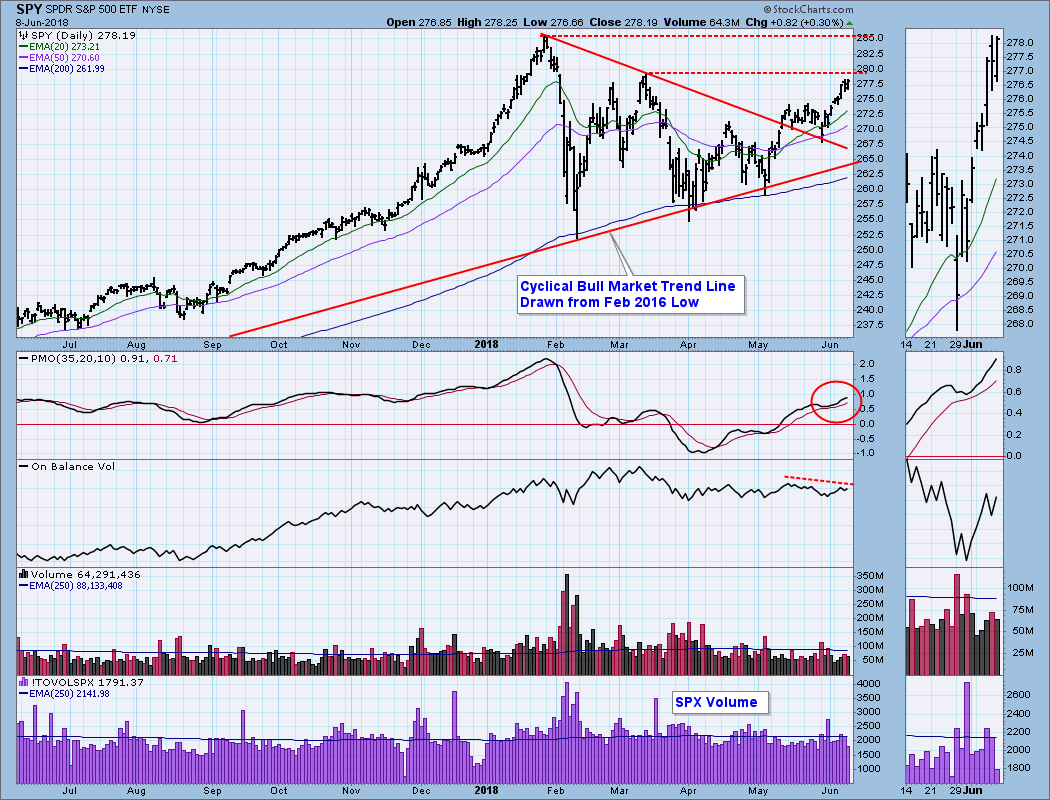
Task: Click the !TOVOLSPX 1791.37 label
Action: click(87, 682)
